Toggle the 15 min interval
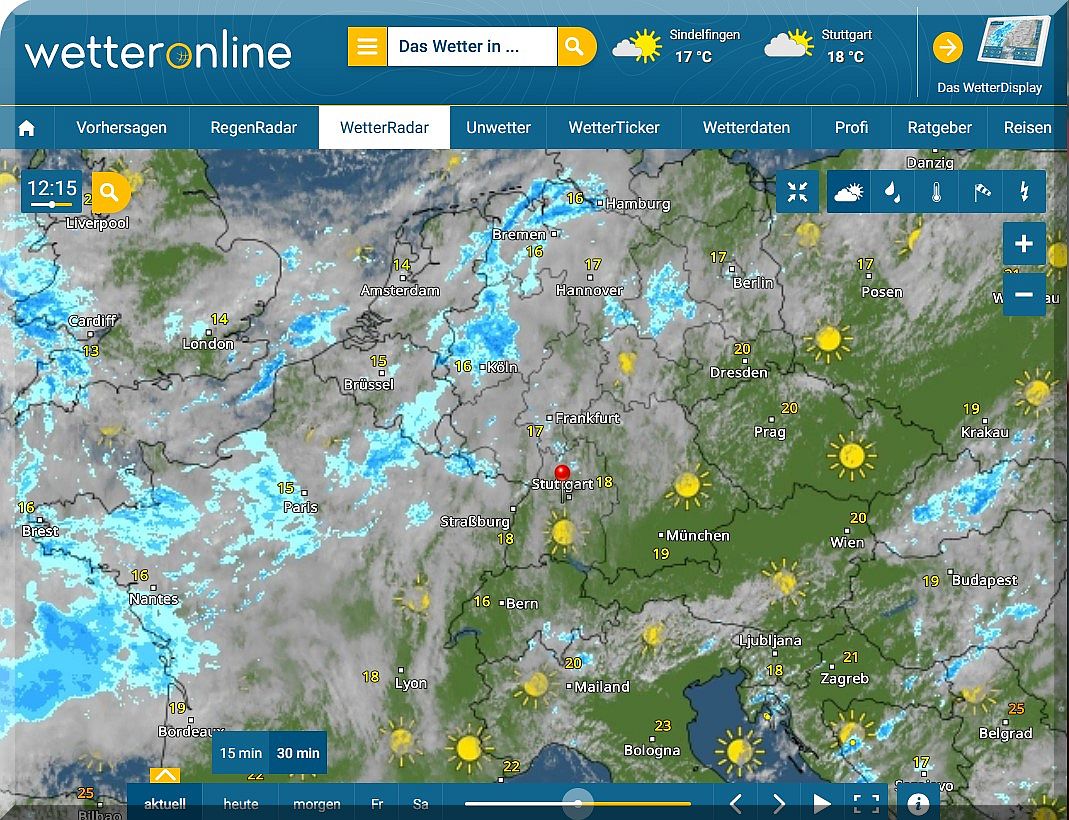The height and width of the screenshot is (820, 1069). click(x=241, y=753)
